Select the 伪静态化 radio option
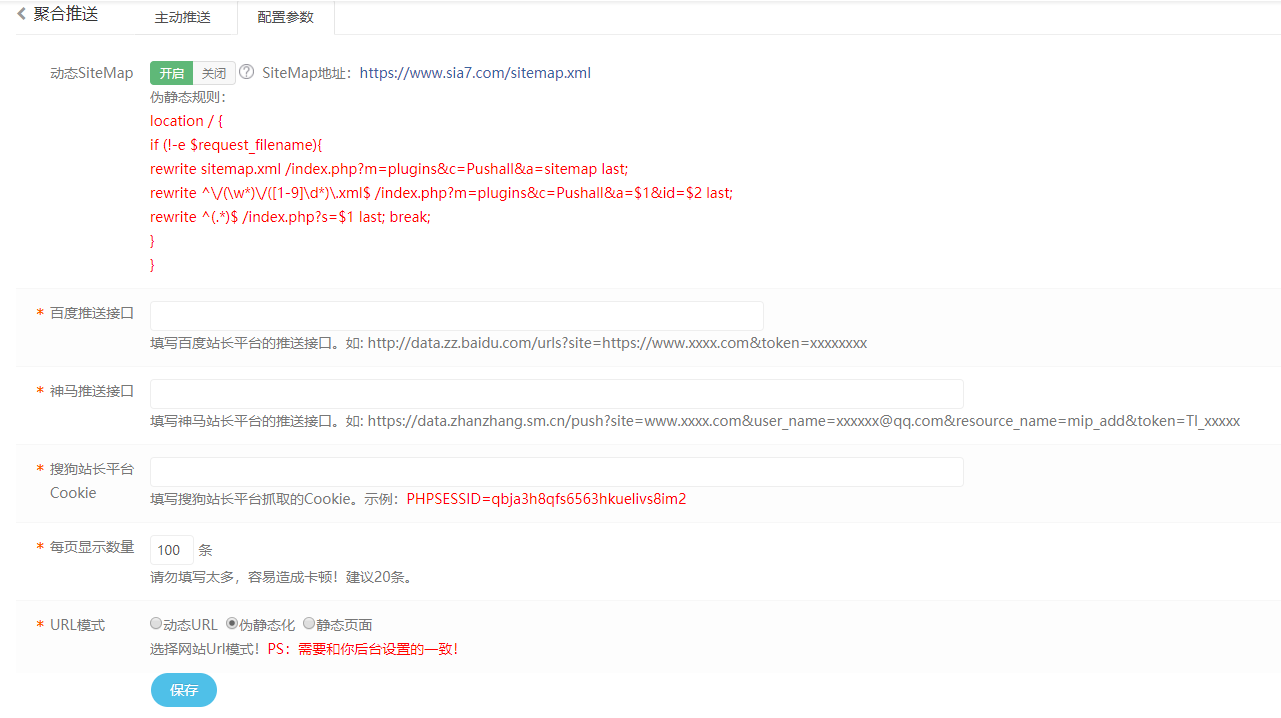Image resolution: width=1281 pixels, height=718 pixels. tap(232, 624)
